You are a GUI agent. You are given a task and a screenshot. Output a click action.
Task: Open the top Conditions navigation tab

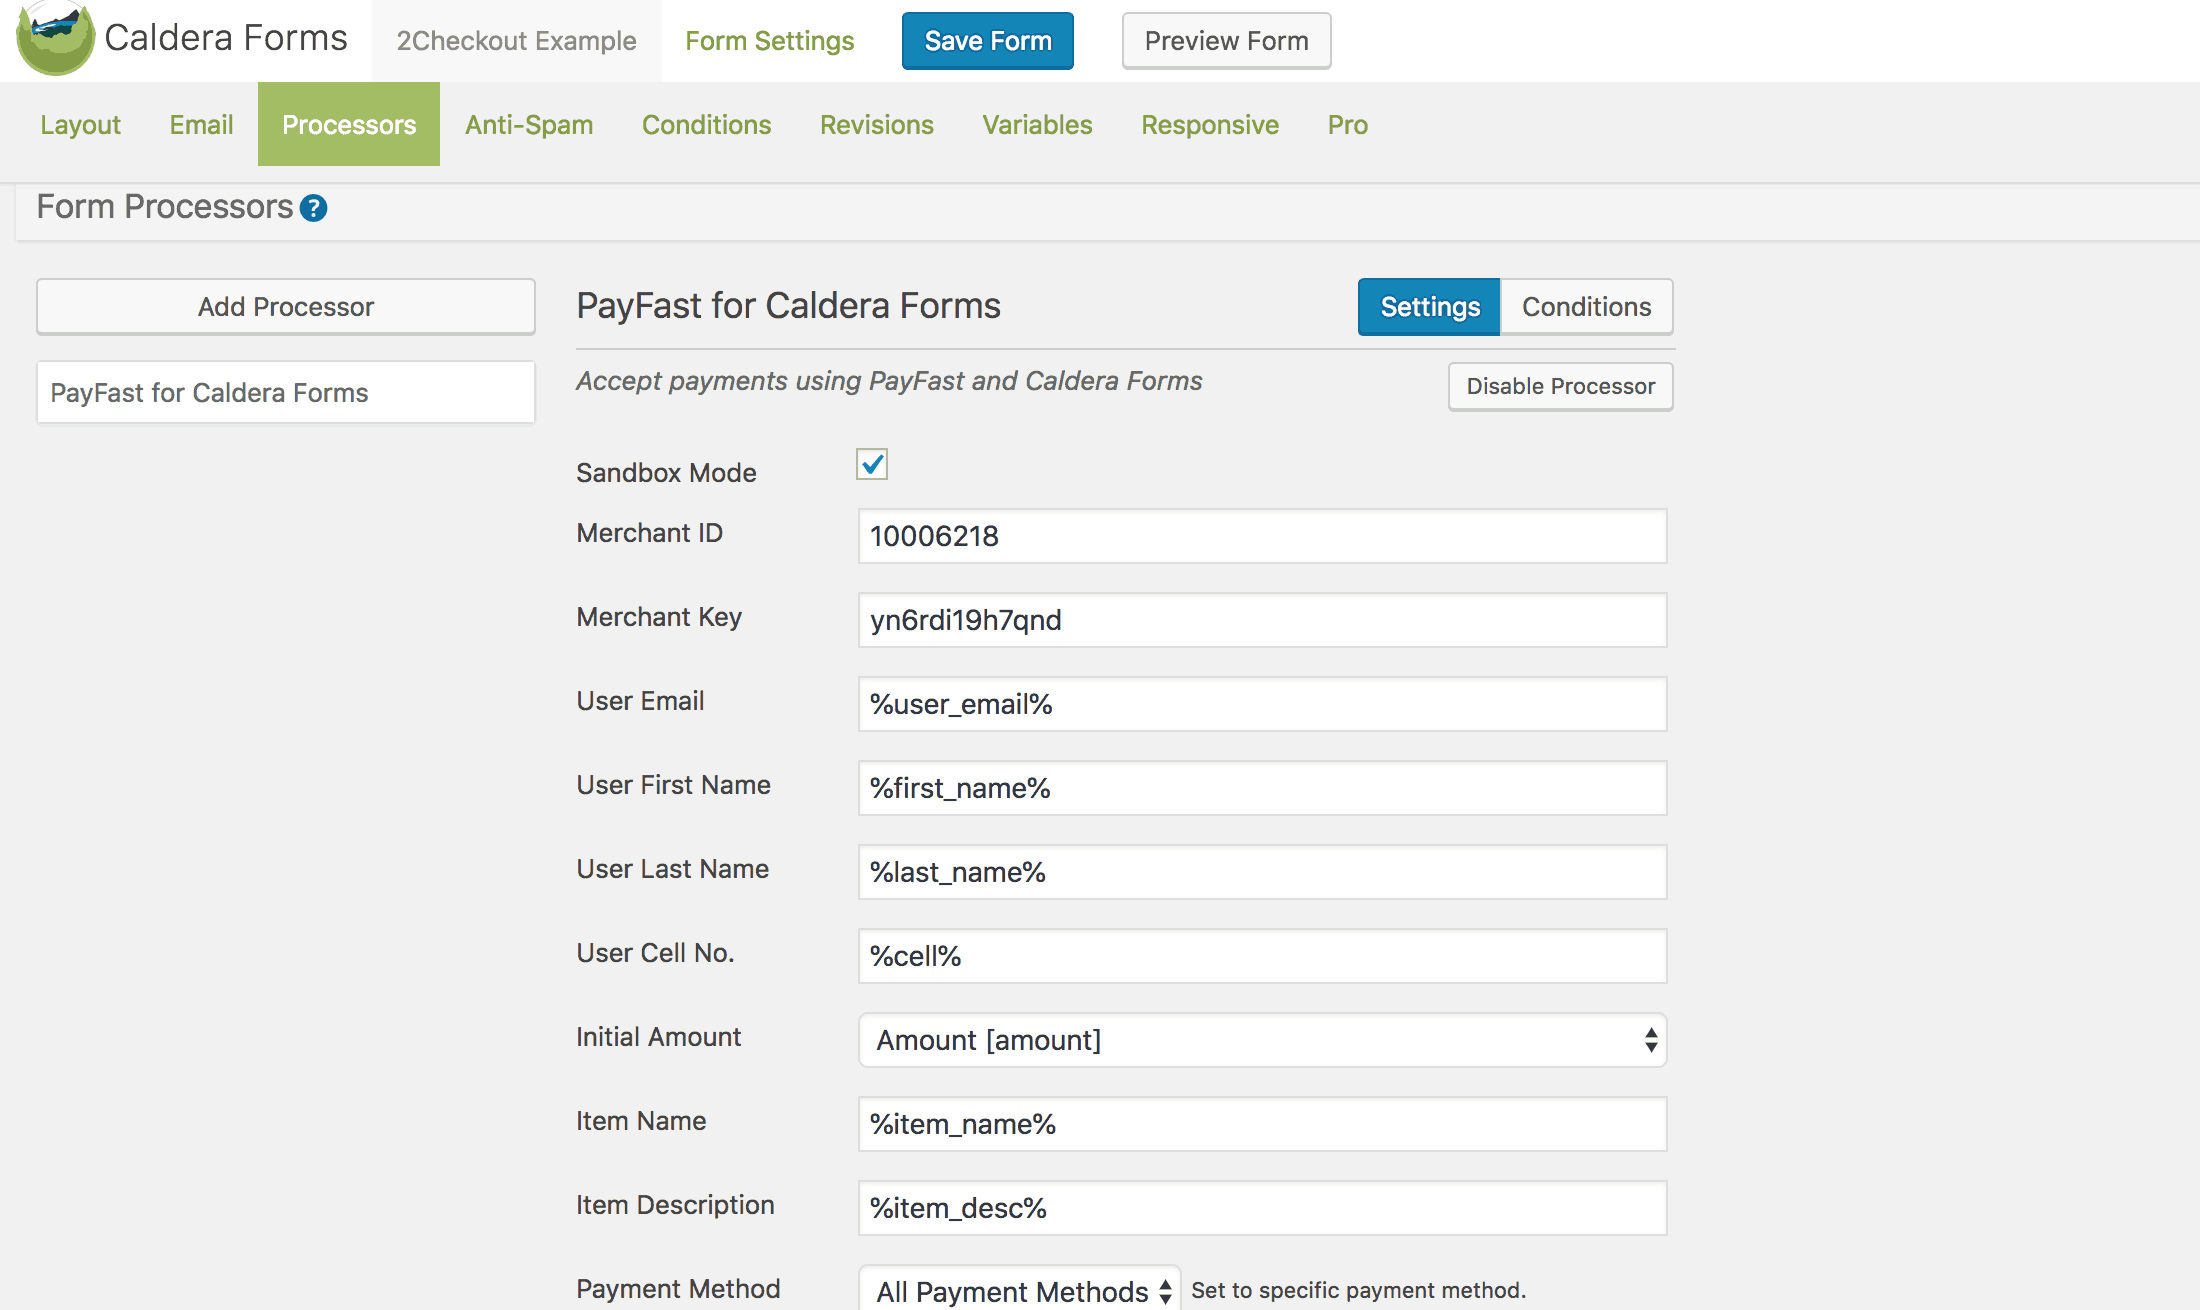pos(706,125)
